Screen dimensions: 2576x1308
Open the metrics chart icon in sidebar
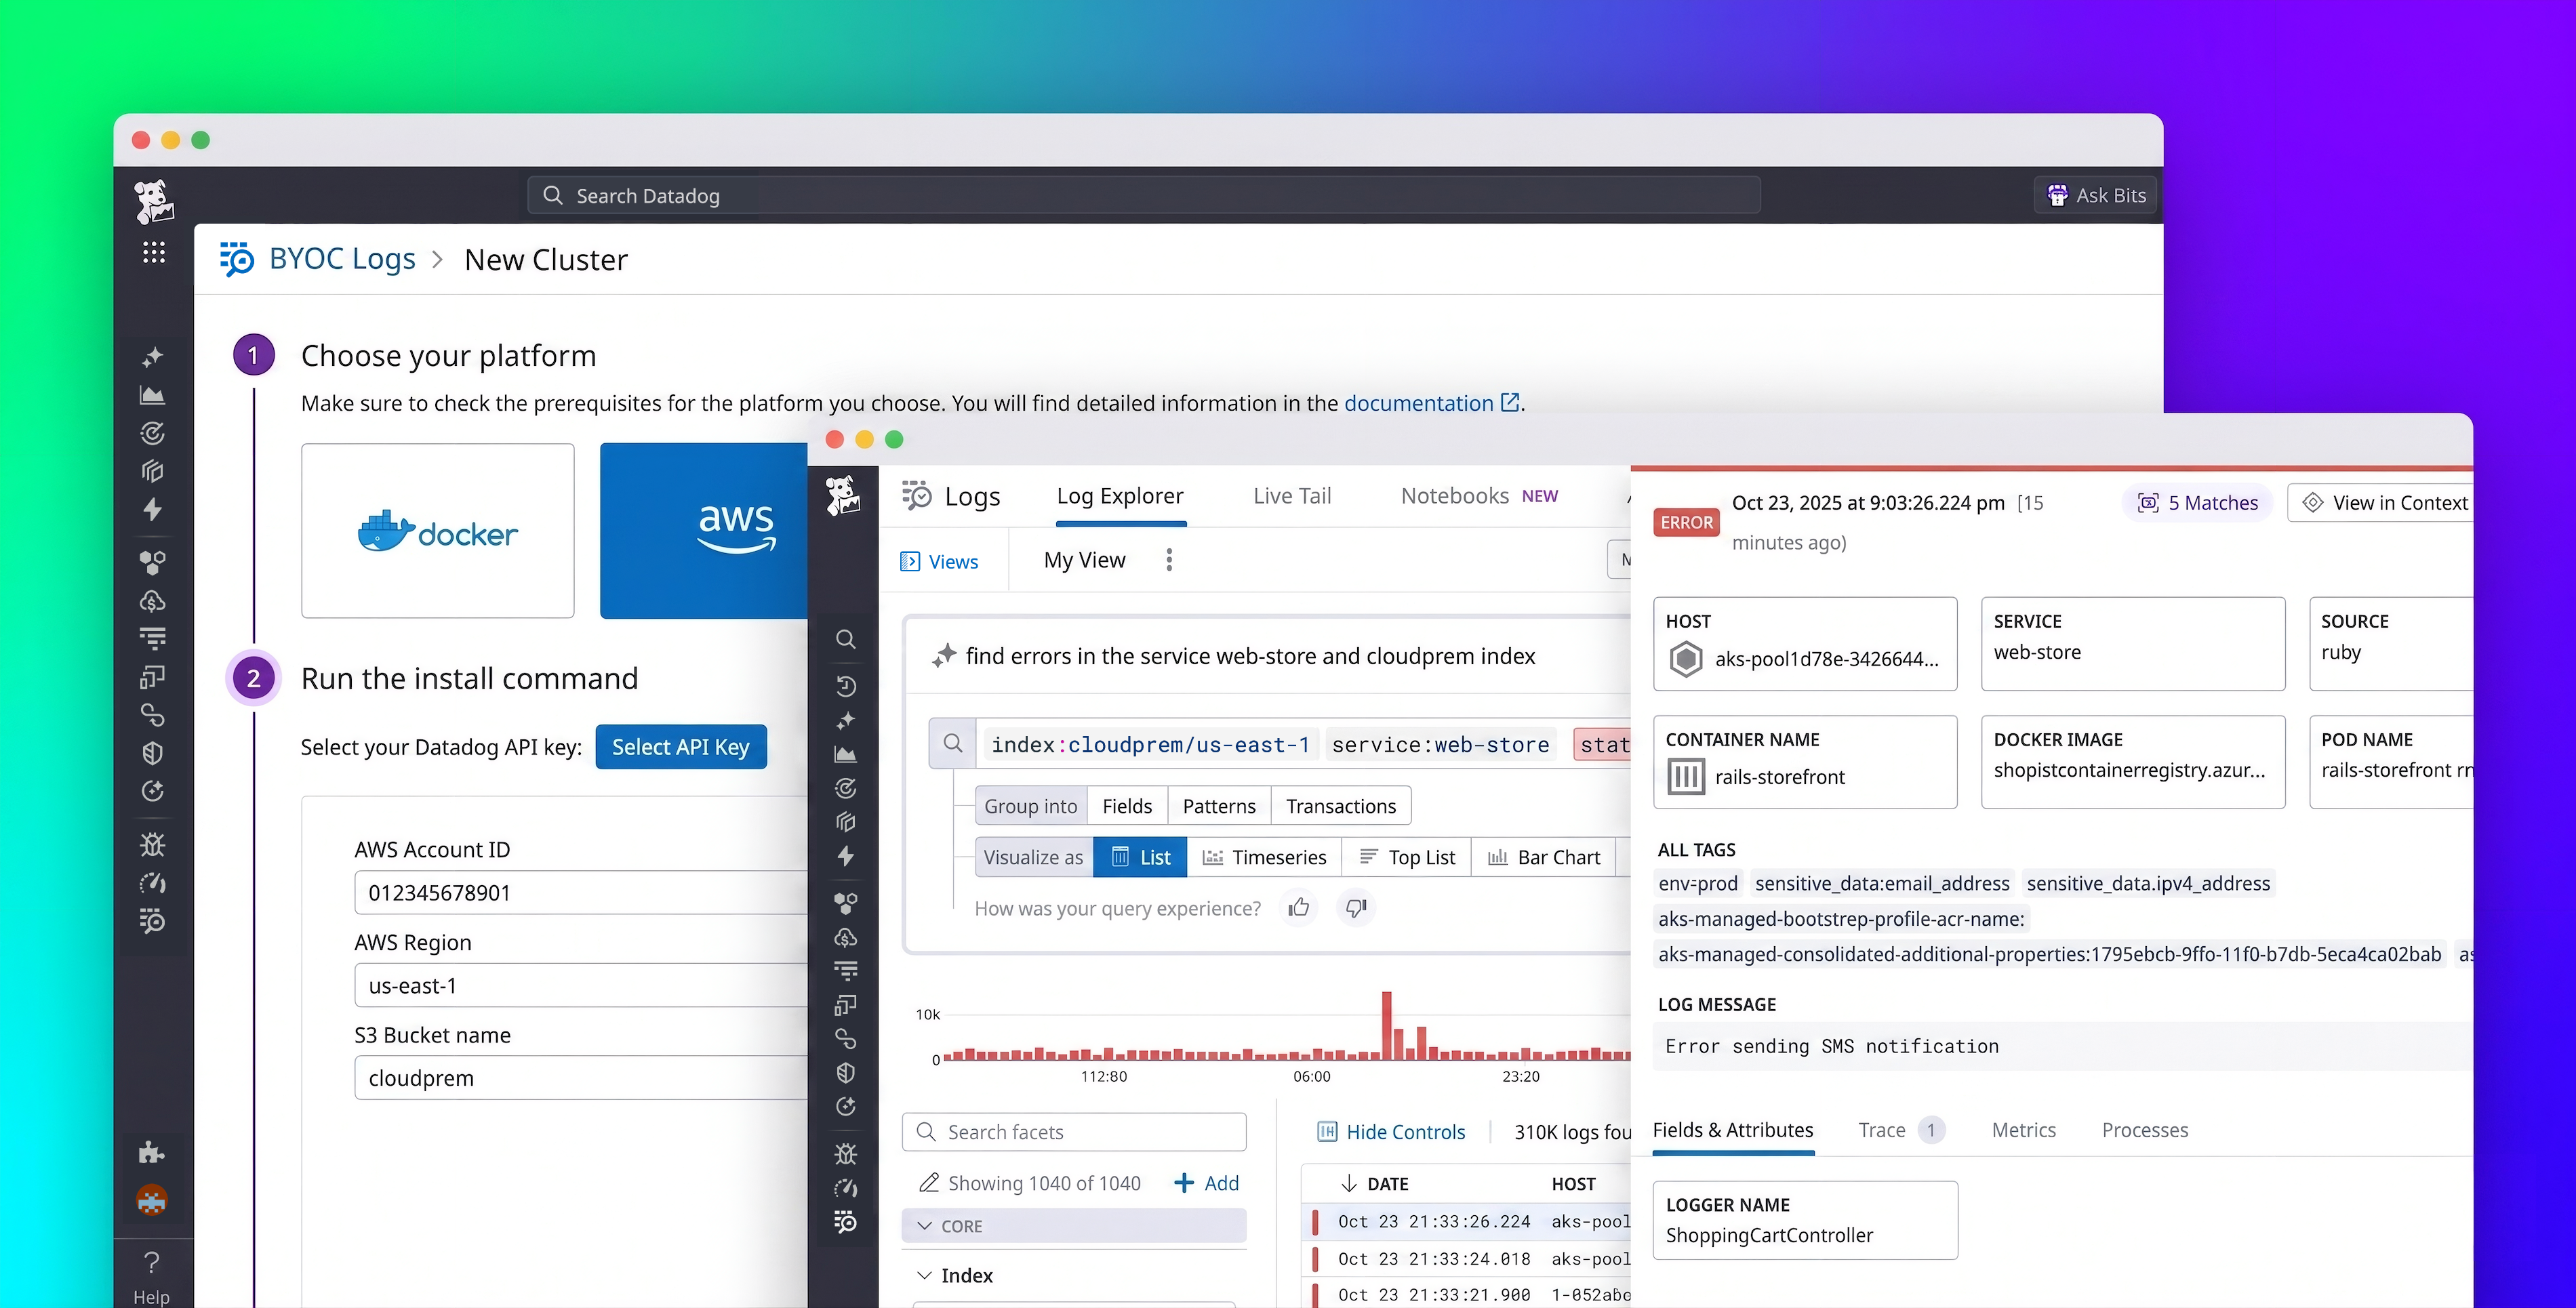(x=152, y=394)
